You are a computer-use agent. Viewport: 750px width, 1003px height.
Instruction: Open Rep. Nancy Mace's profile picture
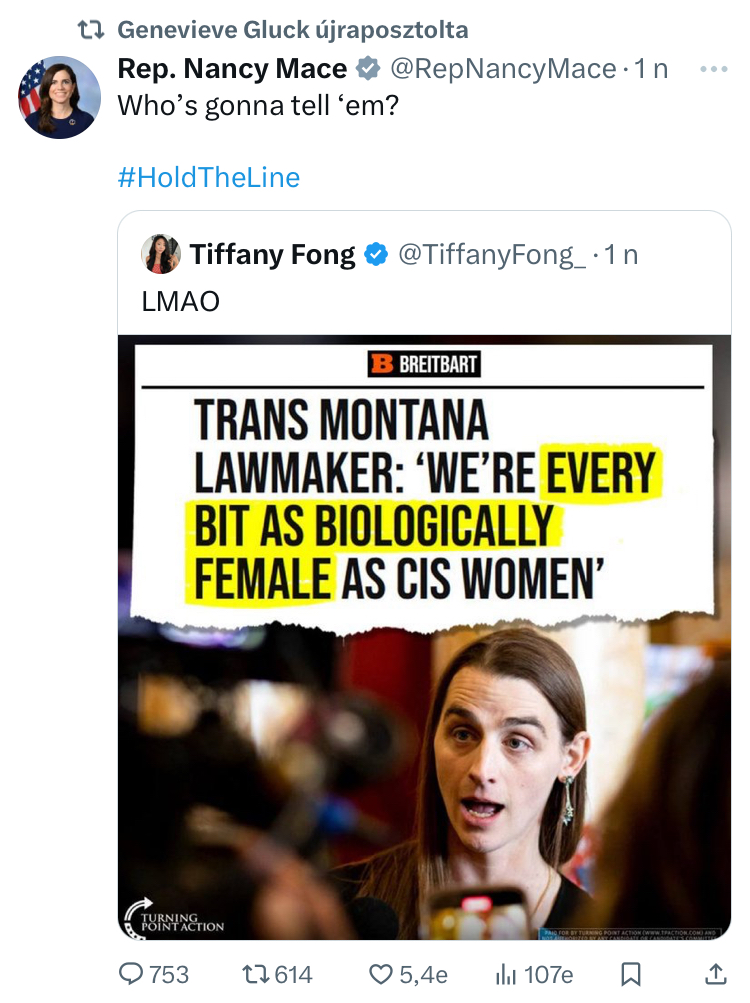click(59, 97)
